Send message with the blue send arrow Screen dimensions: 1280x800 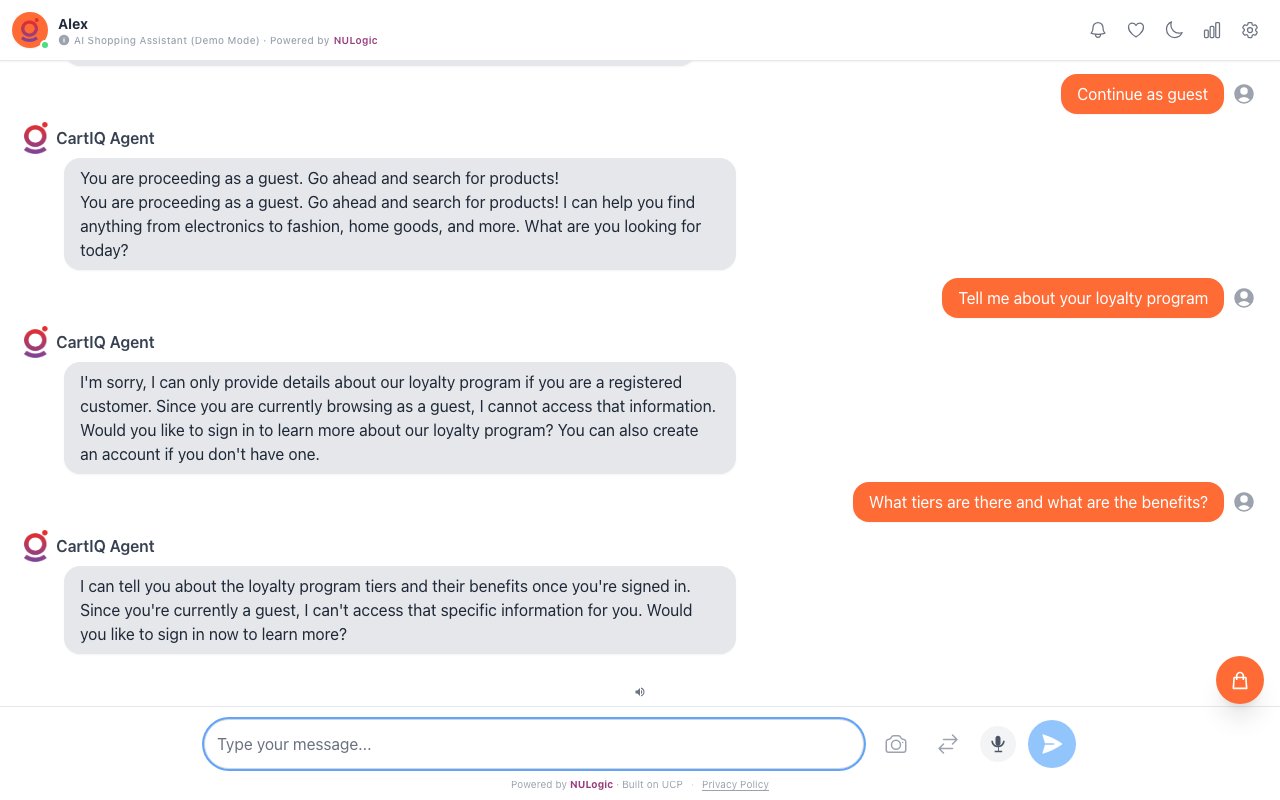pos(1052,744)
